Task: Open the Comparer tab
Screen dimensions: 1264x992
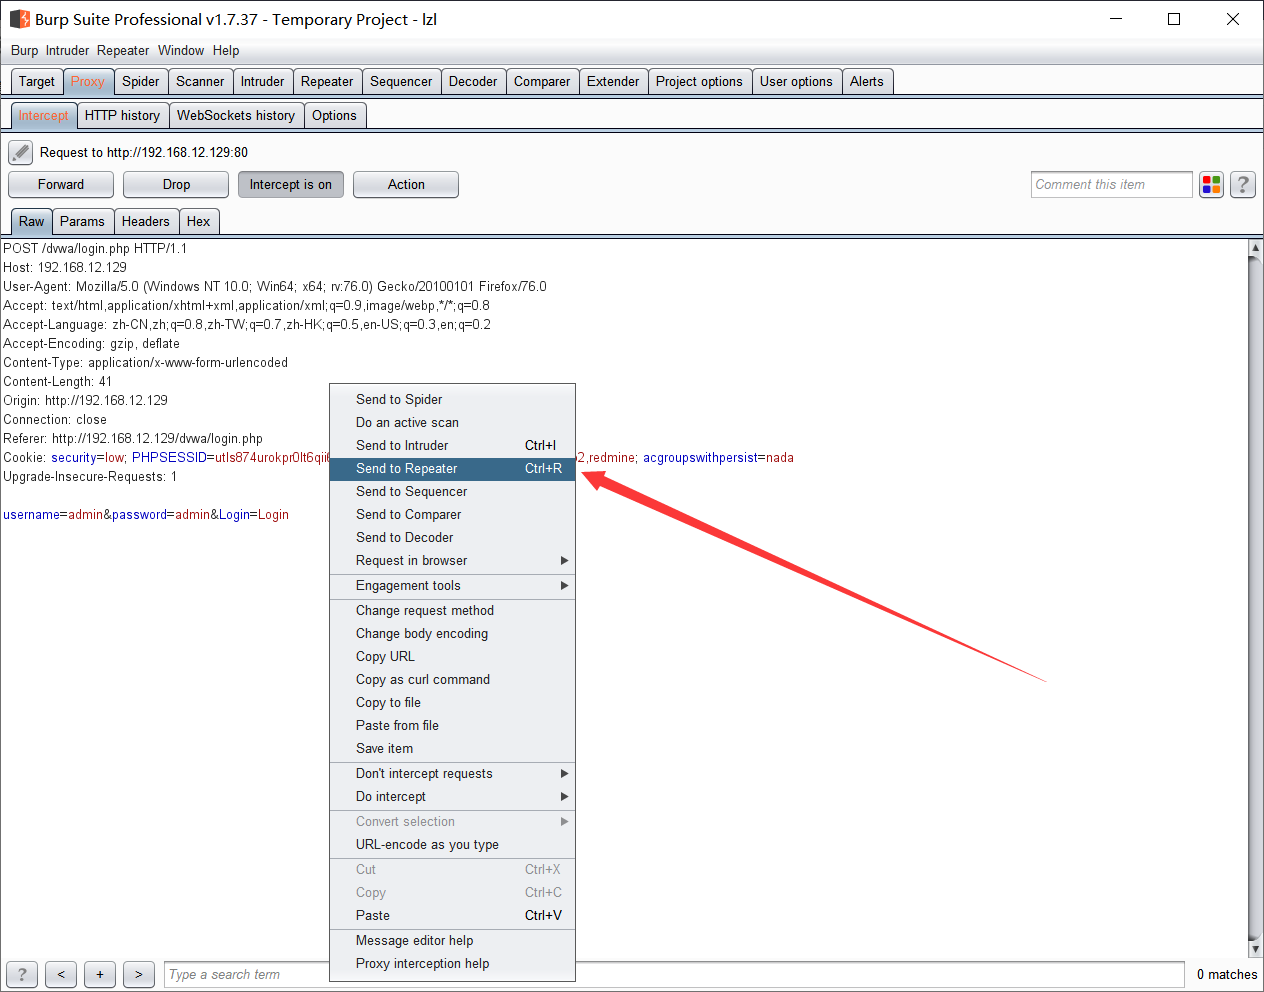Action: (542, 82)
